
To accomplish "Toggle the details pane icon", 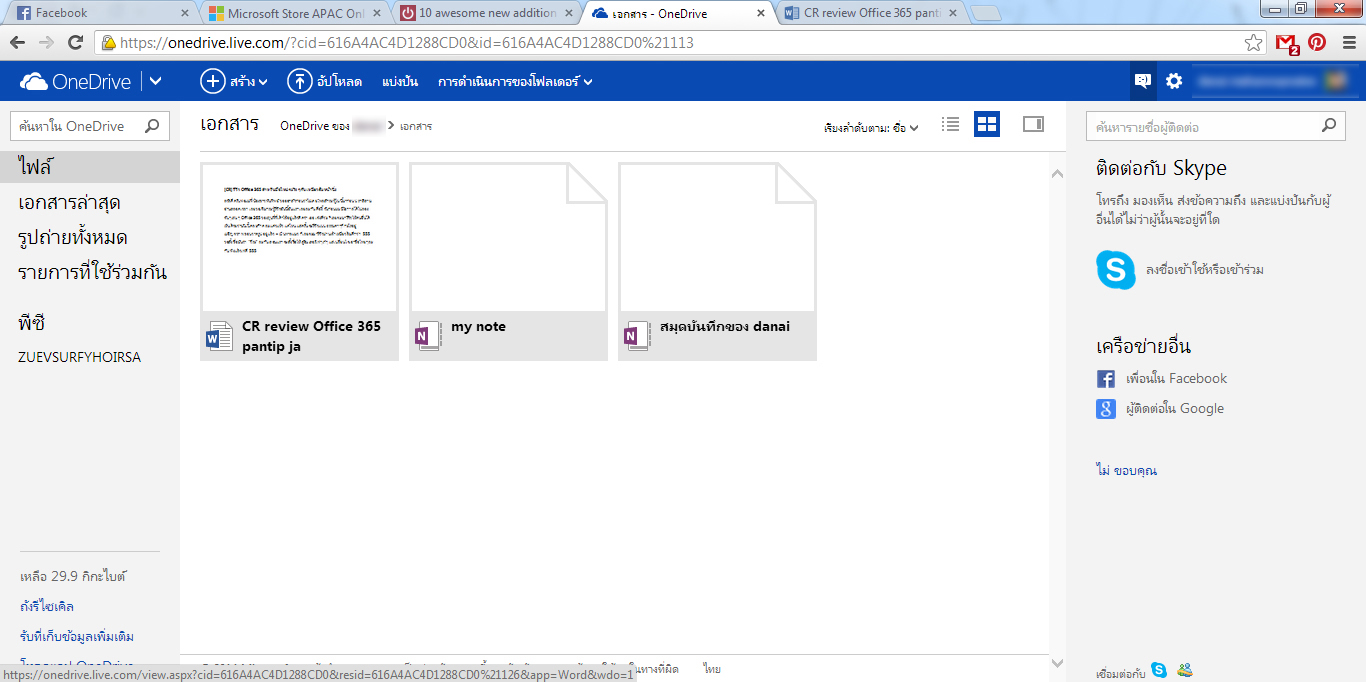I will coord(1033,124).
